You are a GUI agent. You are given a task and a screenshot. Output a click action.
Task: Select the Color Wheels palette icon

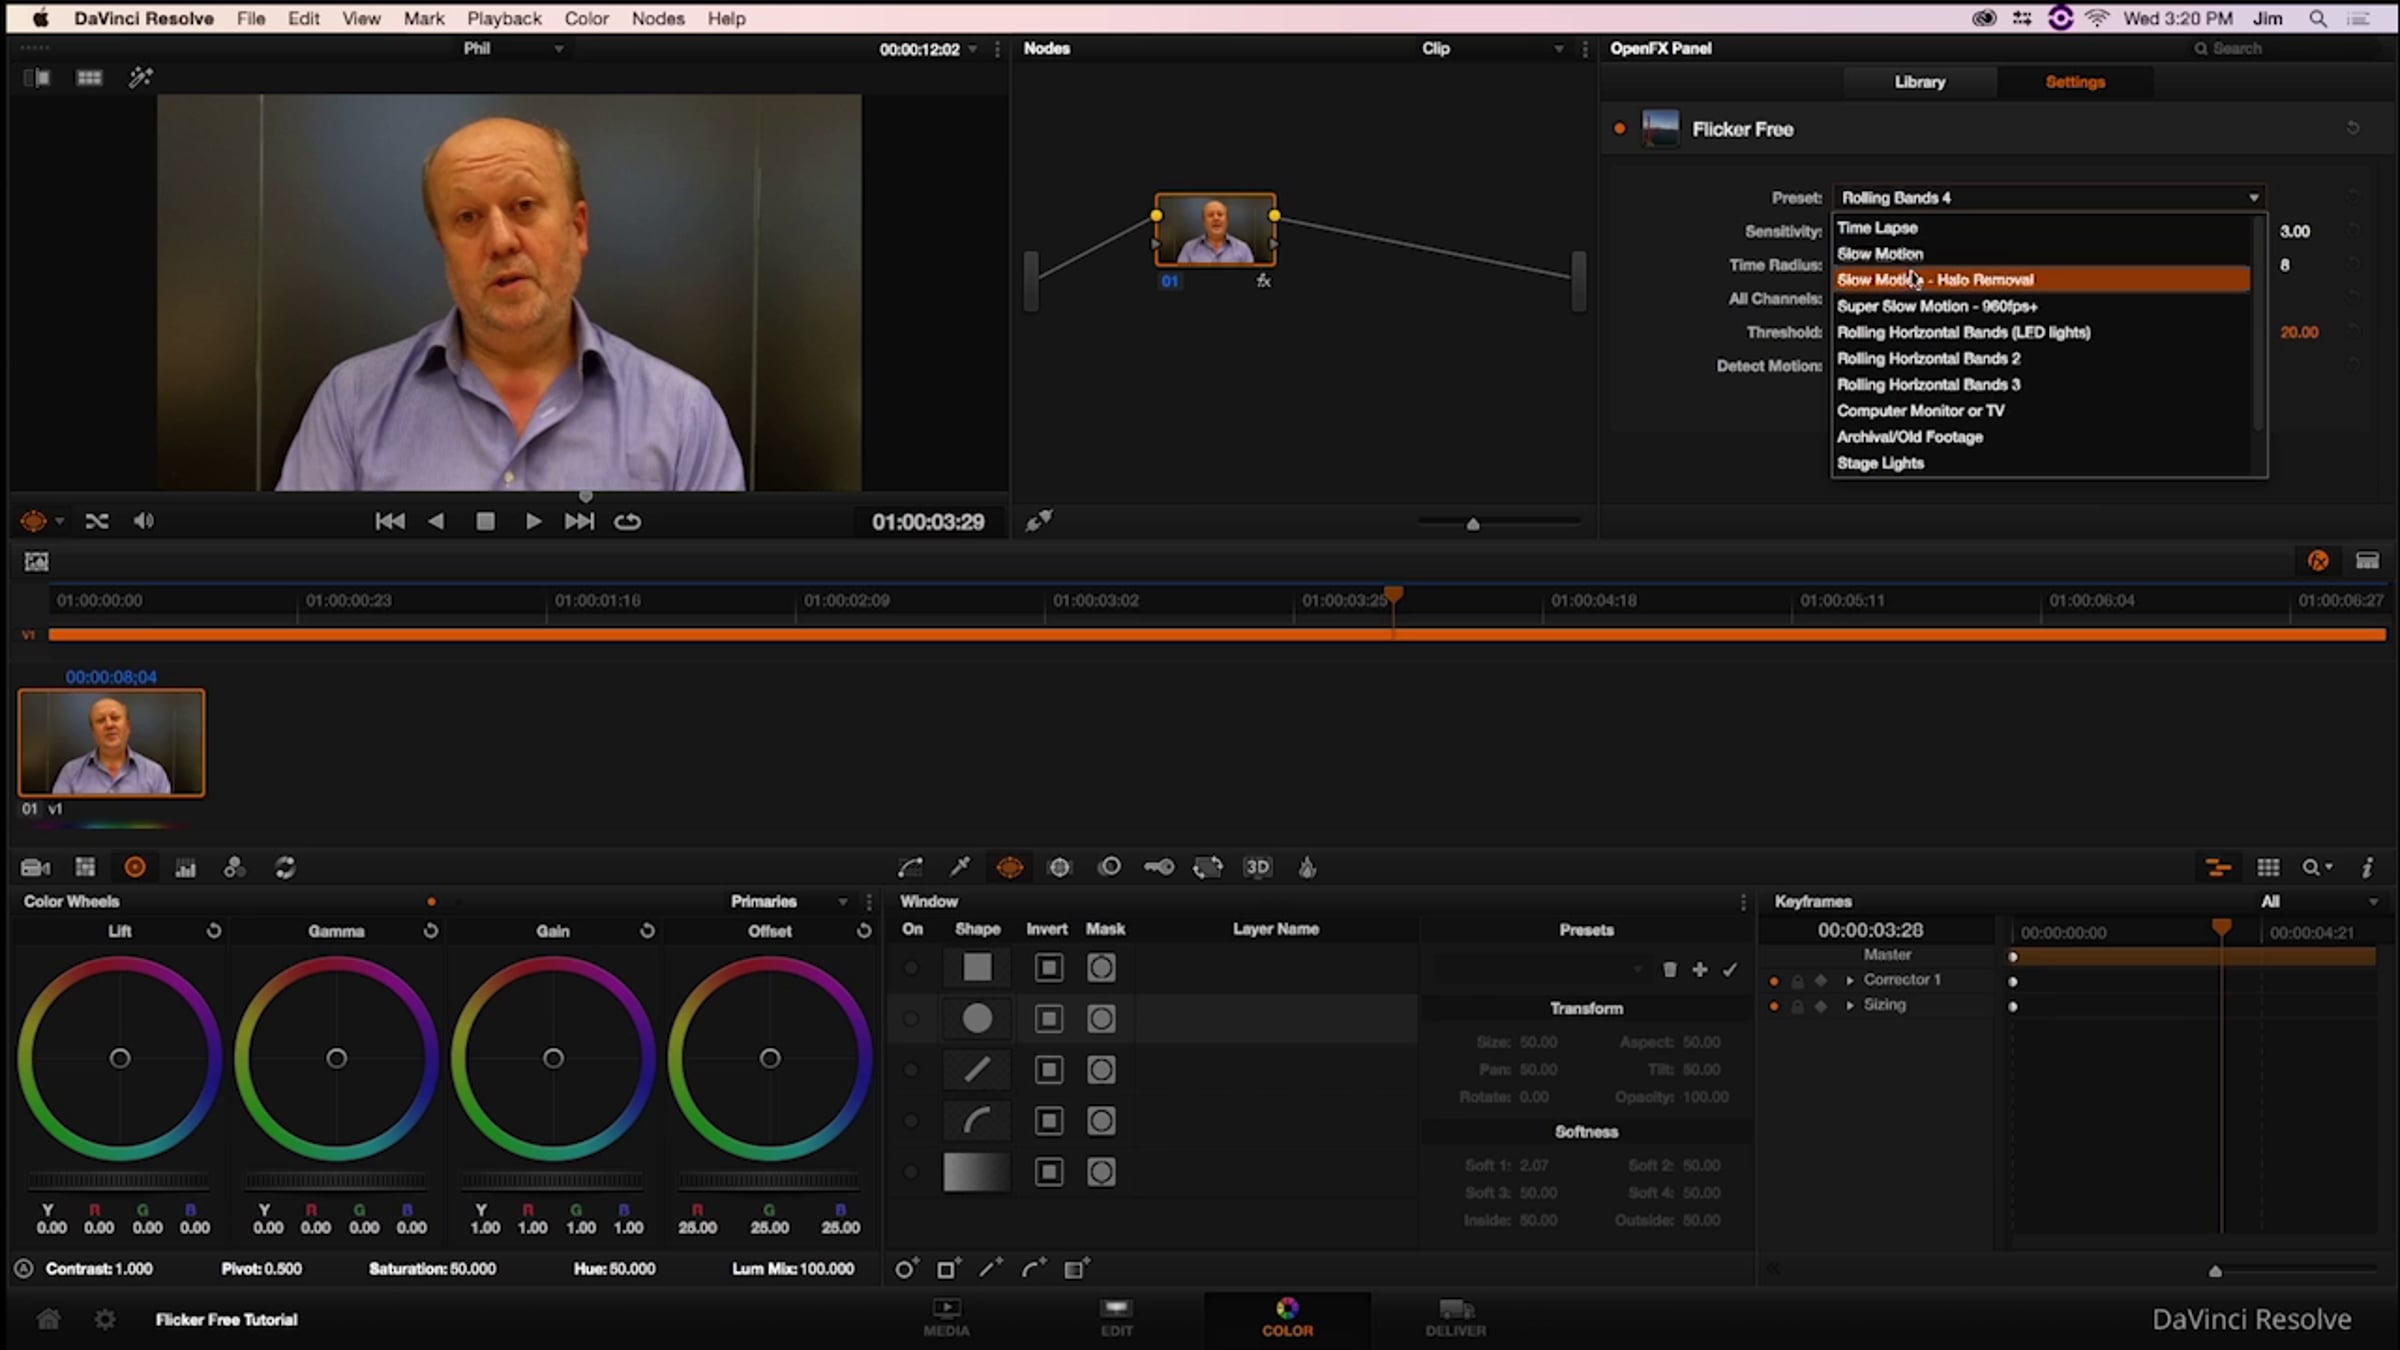[x=135, y=868]
